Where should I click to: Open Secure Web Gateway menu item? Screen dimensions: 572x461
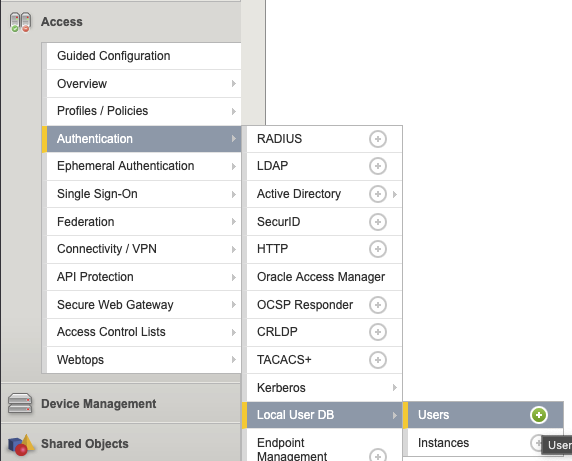144,305
